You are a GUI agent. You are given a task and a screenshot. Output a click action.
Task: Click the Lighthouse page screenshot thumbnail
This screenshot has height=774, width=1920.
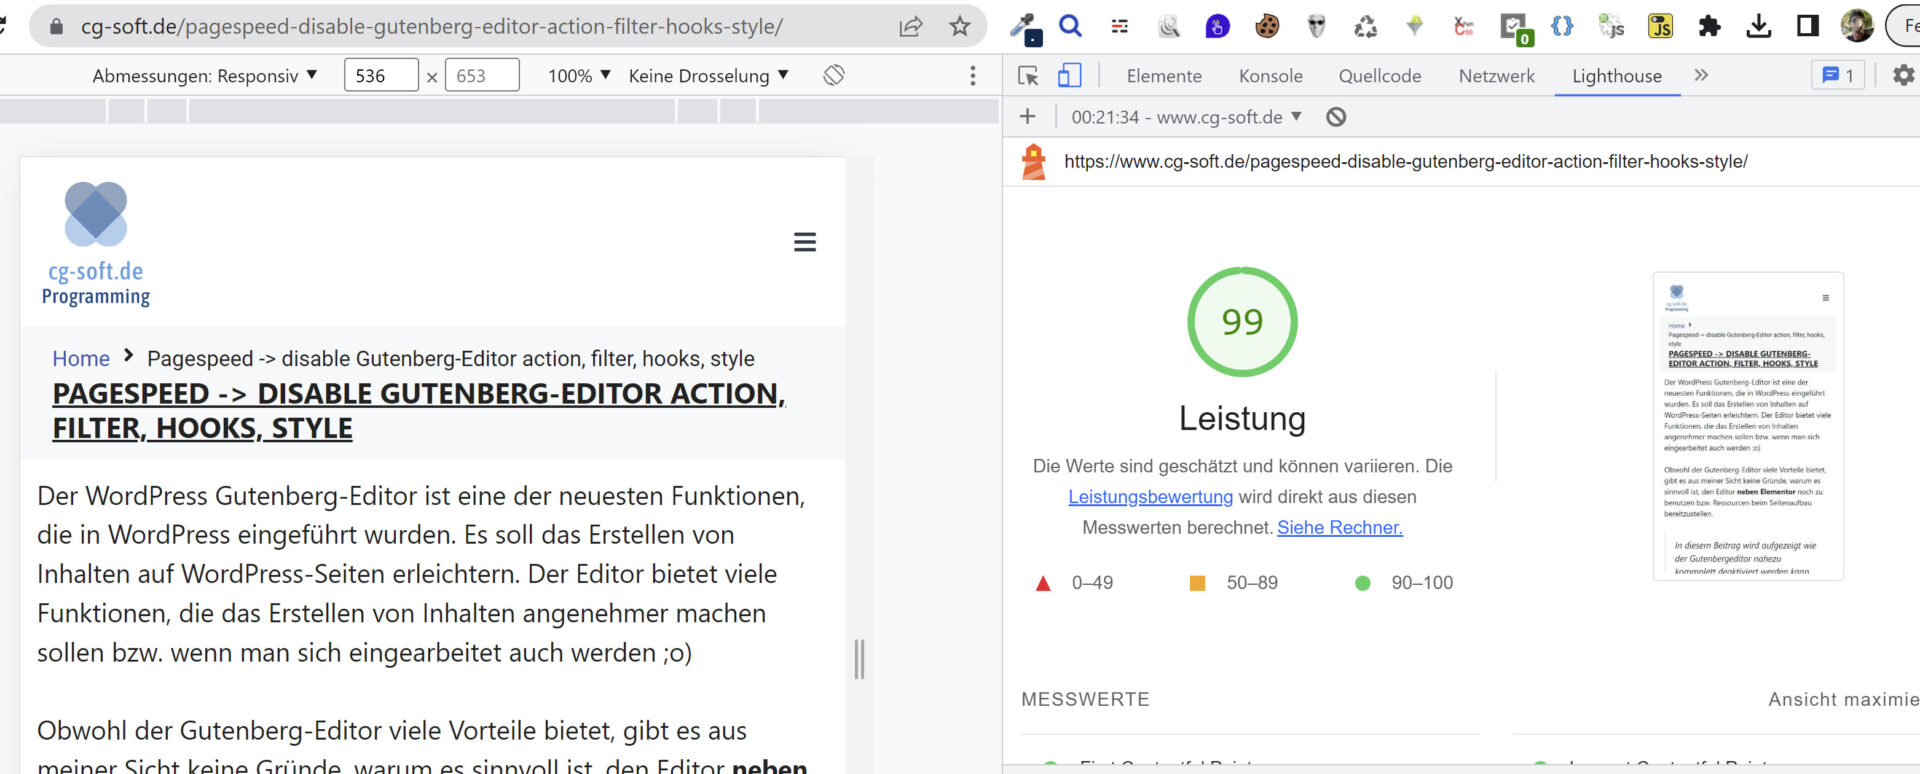click(1748, 426)
